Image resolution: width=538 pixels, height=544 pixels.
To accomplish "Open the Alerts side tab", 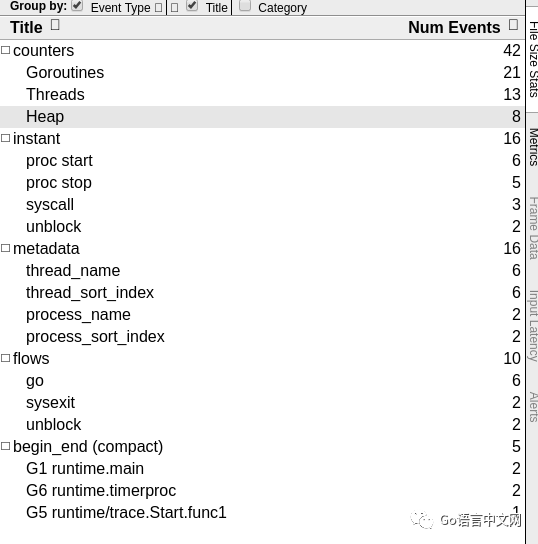I will (x=532, y=407).
